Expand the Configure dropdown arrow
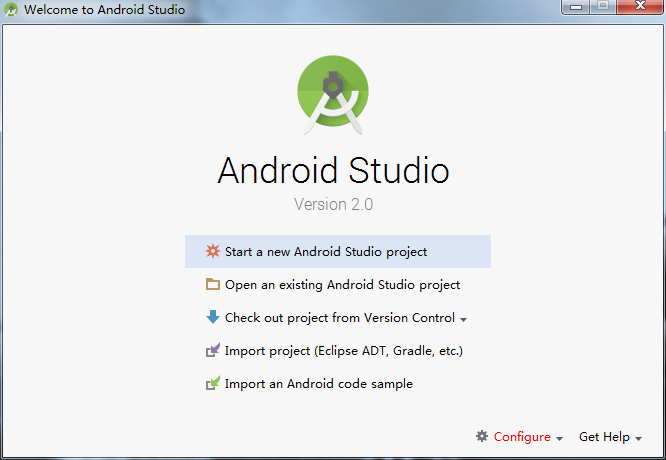The width and height of the screenshot is (666, 460). click(559, 439)
